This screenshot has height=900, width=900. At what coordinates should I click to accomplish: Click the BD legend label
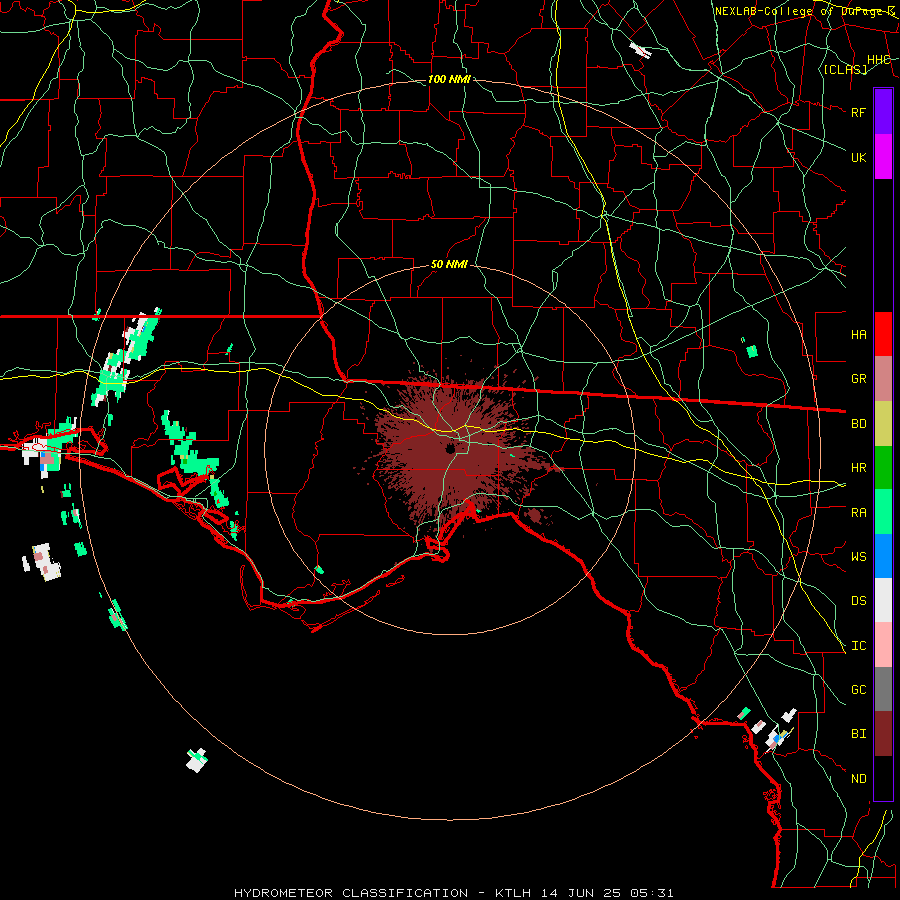(x=858, y=424)
